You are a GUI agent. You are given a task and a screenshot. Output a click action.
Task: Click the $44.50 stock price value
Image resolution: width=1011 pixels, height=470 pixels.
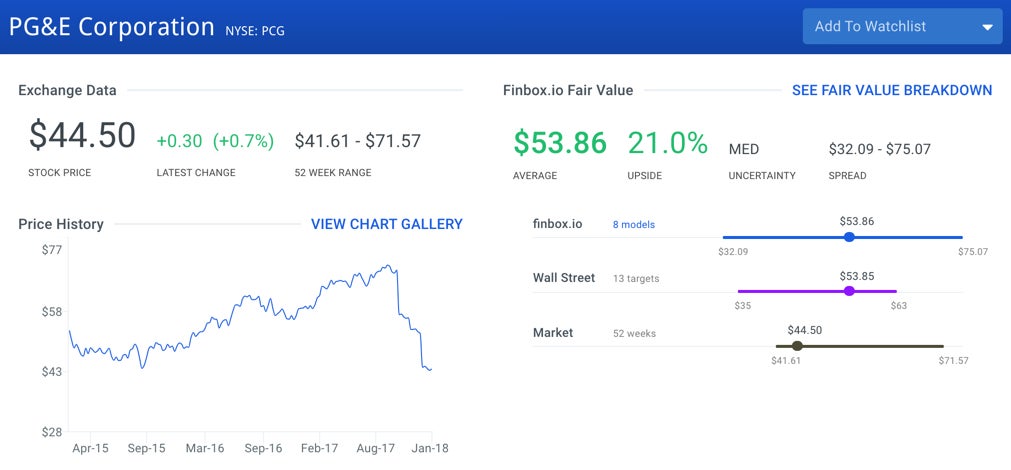click(82, 136)
